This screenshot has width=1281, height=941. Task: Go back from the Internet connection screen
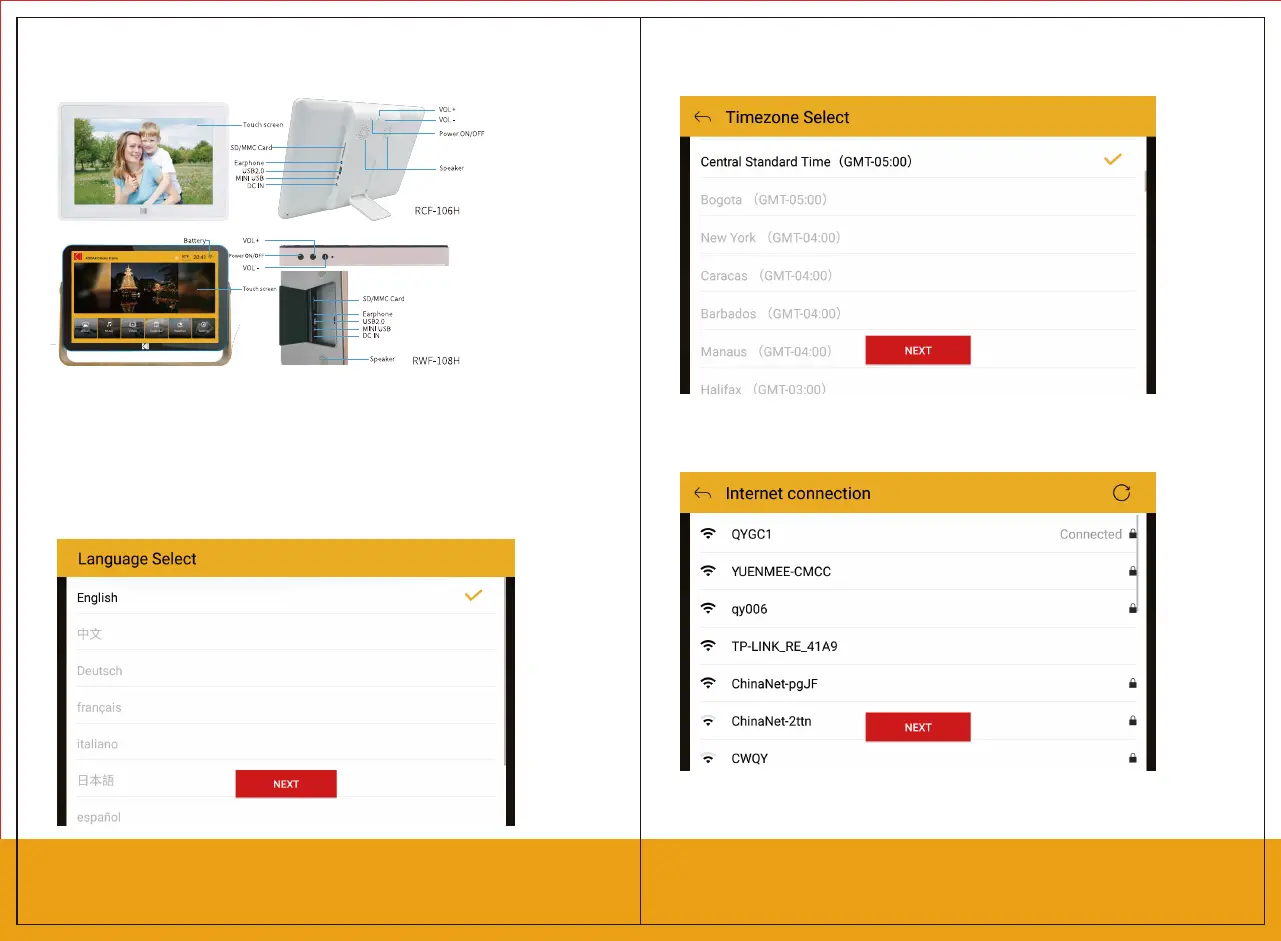tap(703, 493)
